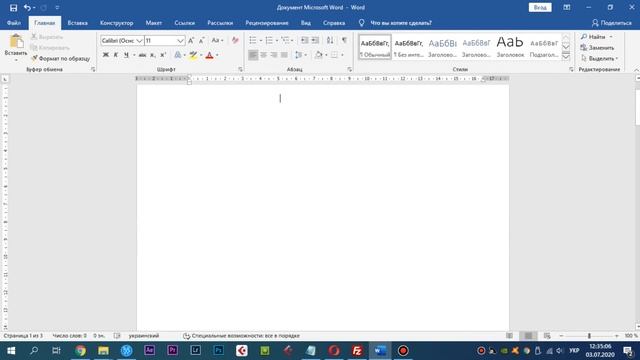The width and height of the screenshot is (640, 360).
Task: Decrease the font size with A˅
Action: pyautogui.click(x=202, y=40)
